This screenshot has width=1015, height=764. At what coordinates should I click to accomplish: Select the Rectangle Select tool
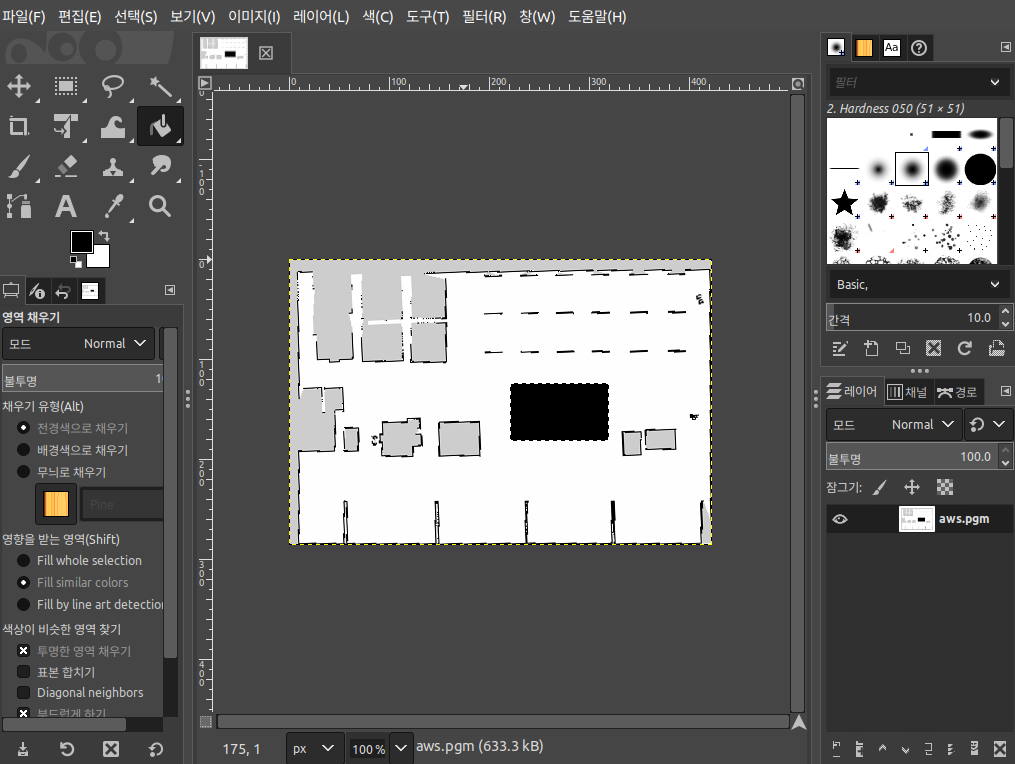65,86
